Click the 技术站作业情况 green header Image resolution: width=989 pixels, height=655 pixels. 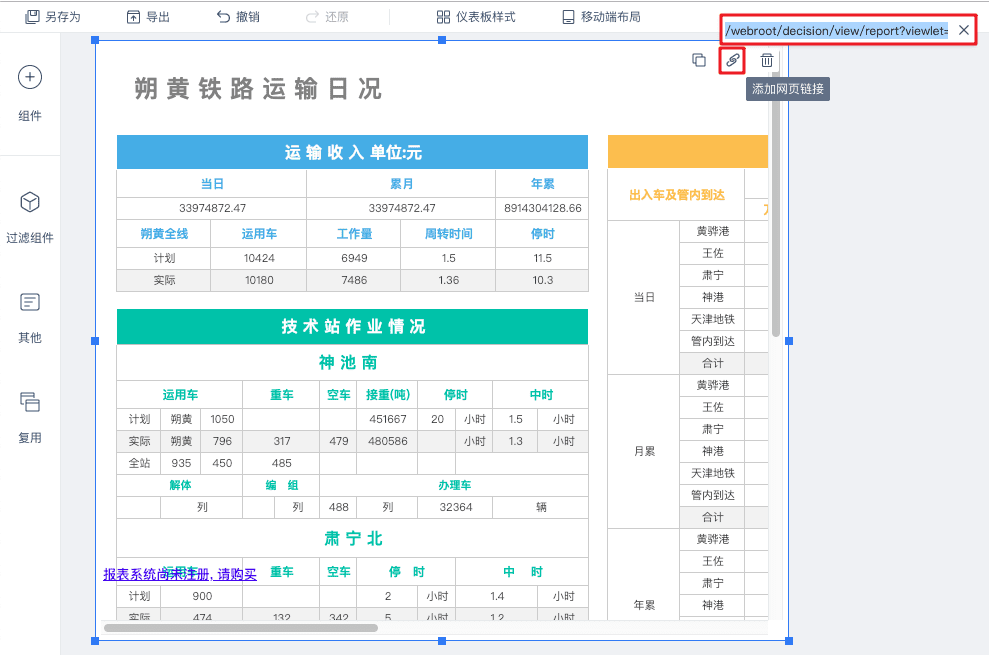click(352, 327)
